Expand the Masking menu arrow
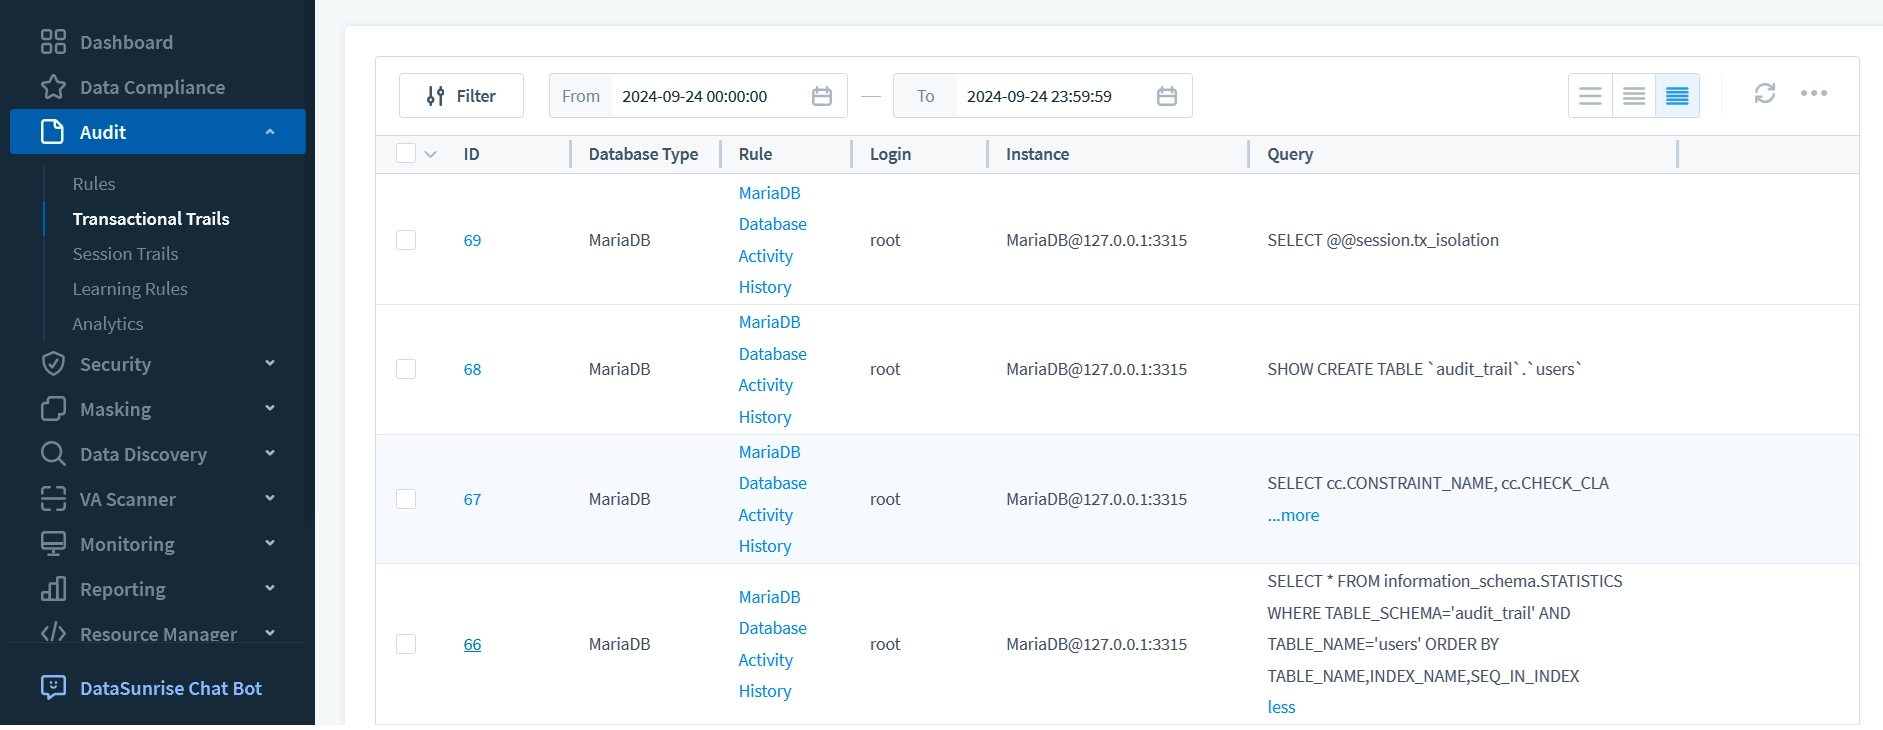The width and height of the screenshot is (1883, 730). 270,408
